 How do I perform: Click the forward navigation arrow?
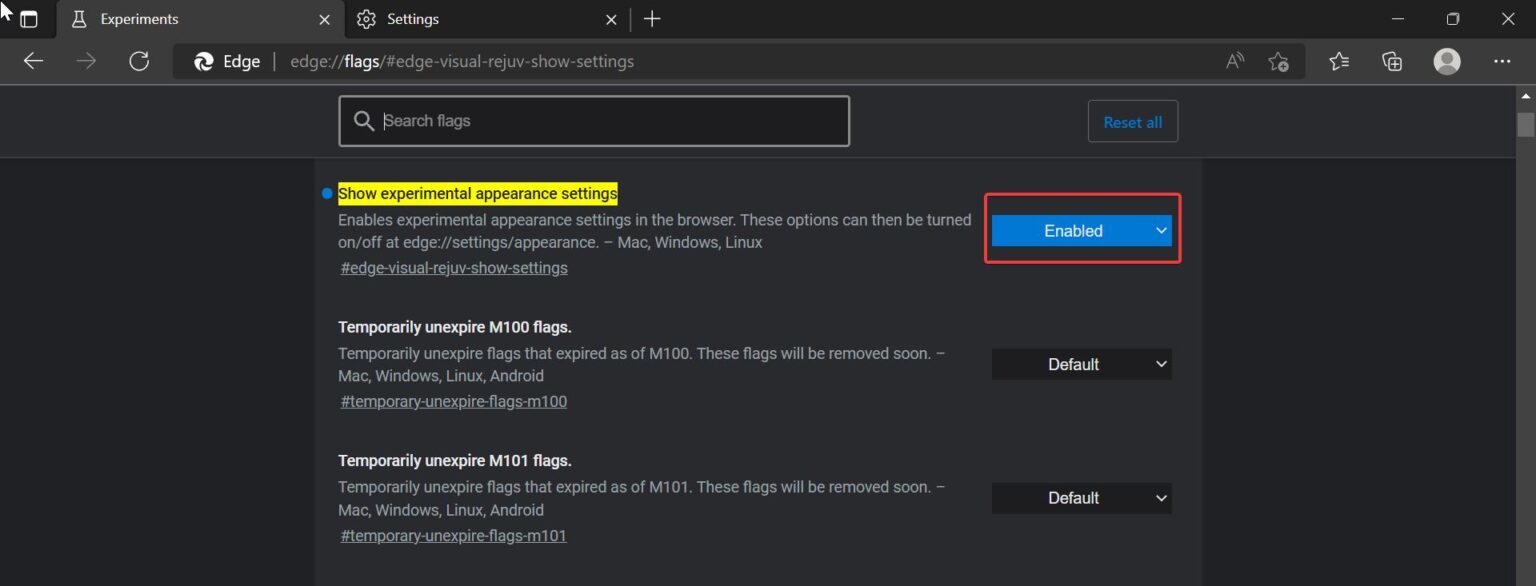[86, 61]
